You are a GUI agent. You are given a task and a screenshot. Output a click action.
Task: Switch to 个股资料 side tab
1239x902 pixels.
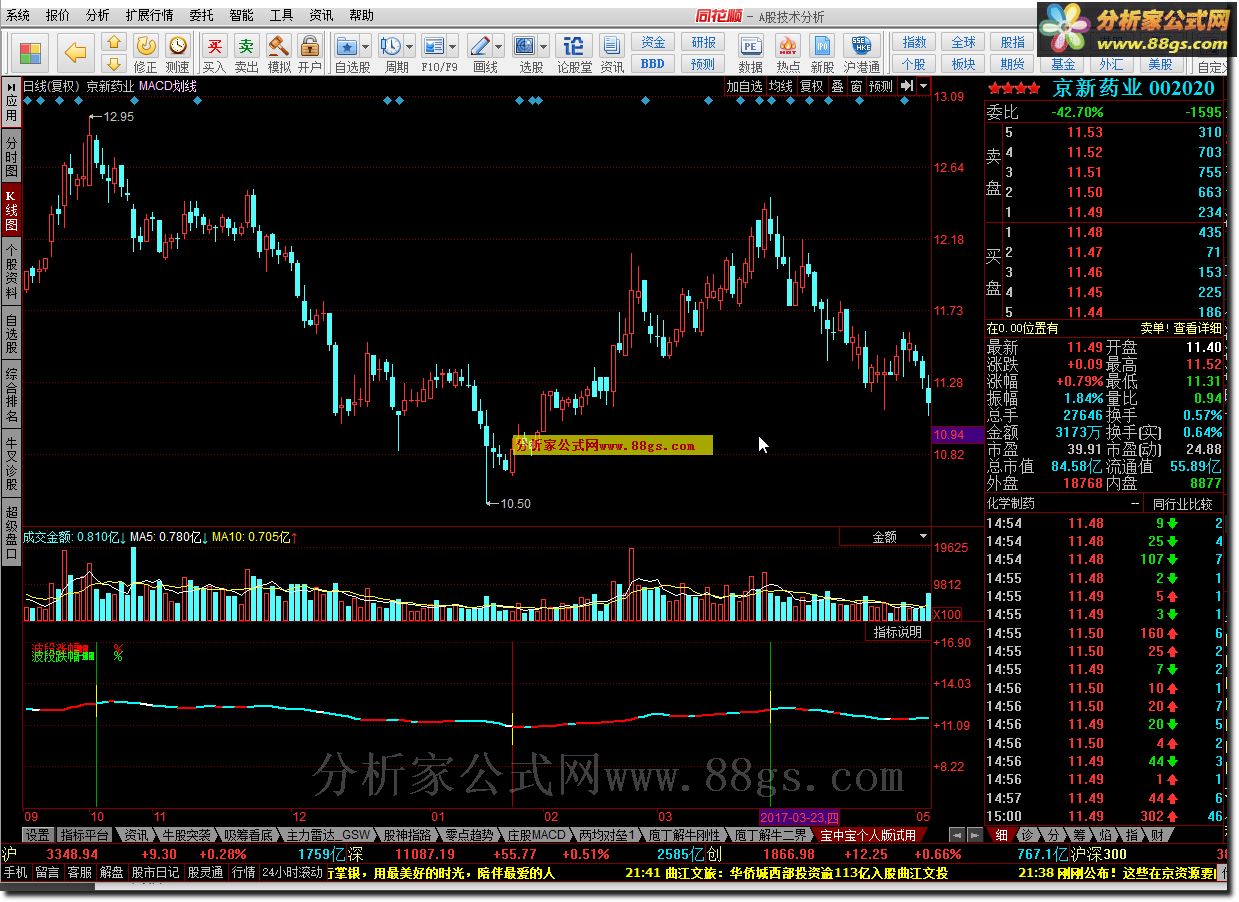11,270
